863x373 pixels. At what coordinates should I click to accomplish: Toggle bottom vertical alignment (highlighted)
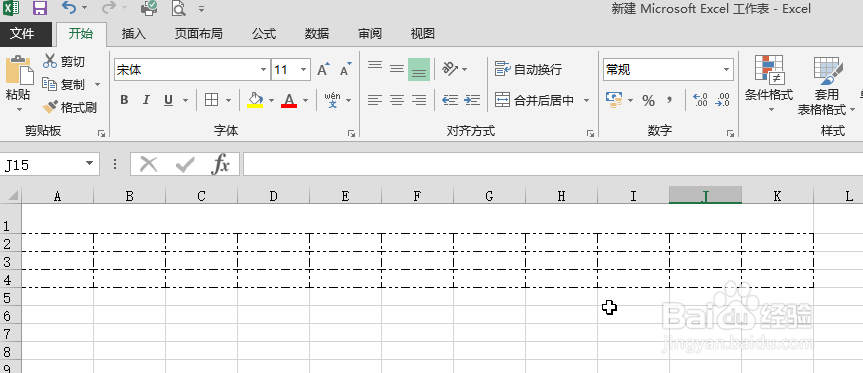click(x=419, y=69)
